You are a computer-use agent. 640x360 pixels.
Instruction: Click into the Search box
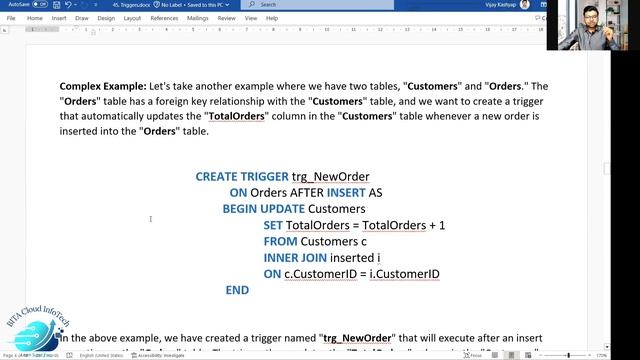(318, 4)
